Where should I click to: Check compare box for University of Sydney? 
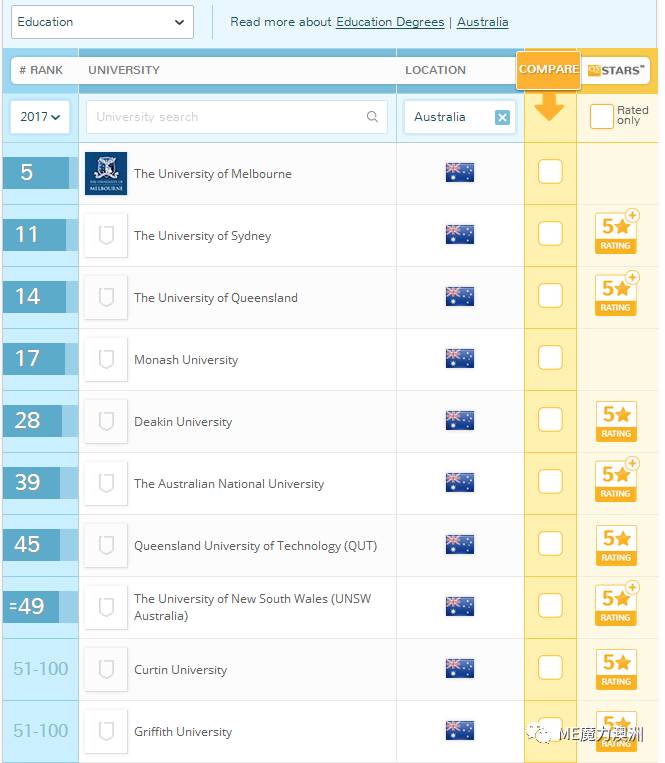[550, 233]
